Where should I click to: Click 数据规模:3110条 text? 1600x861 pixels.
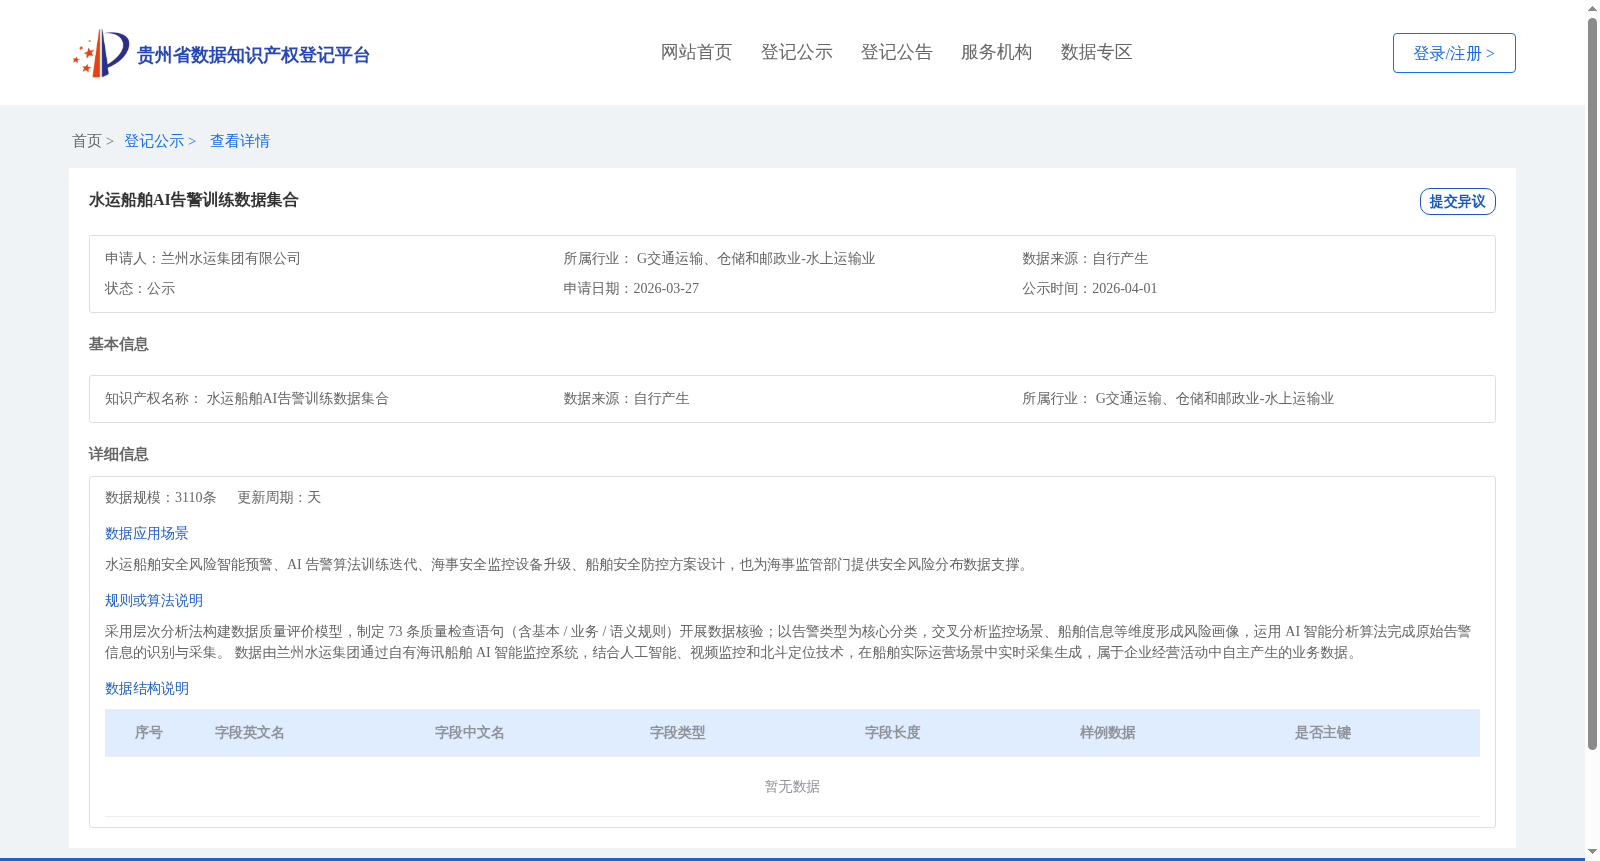click(161, 497)
